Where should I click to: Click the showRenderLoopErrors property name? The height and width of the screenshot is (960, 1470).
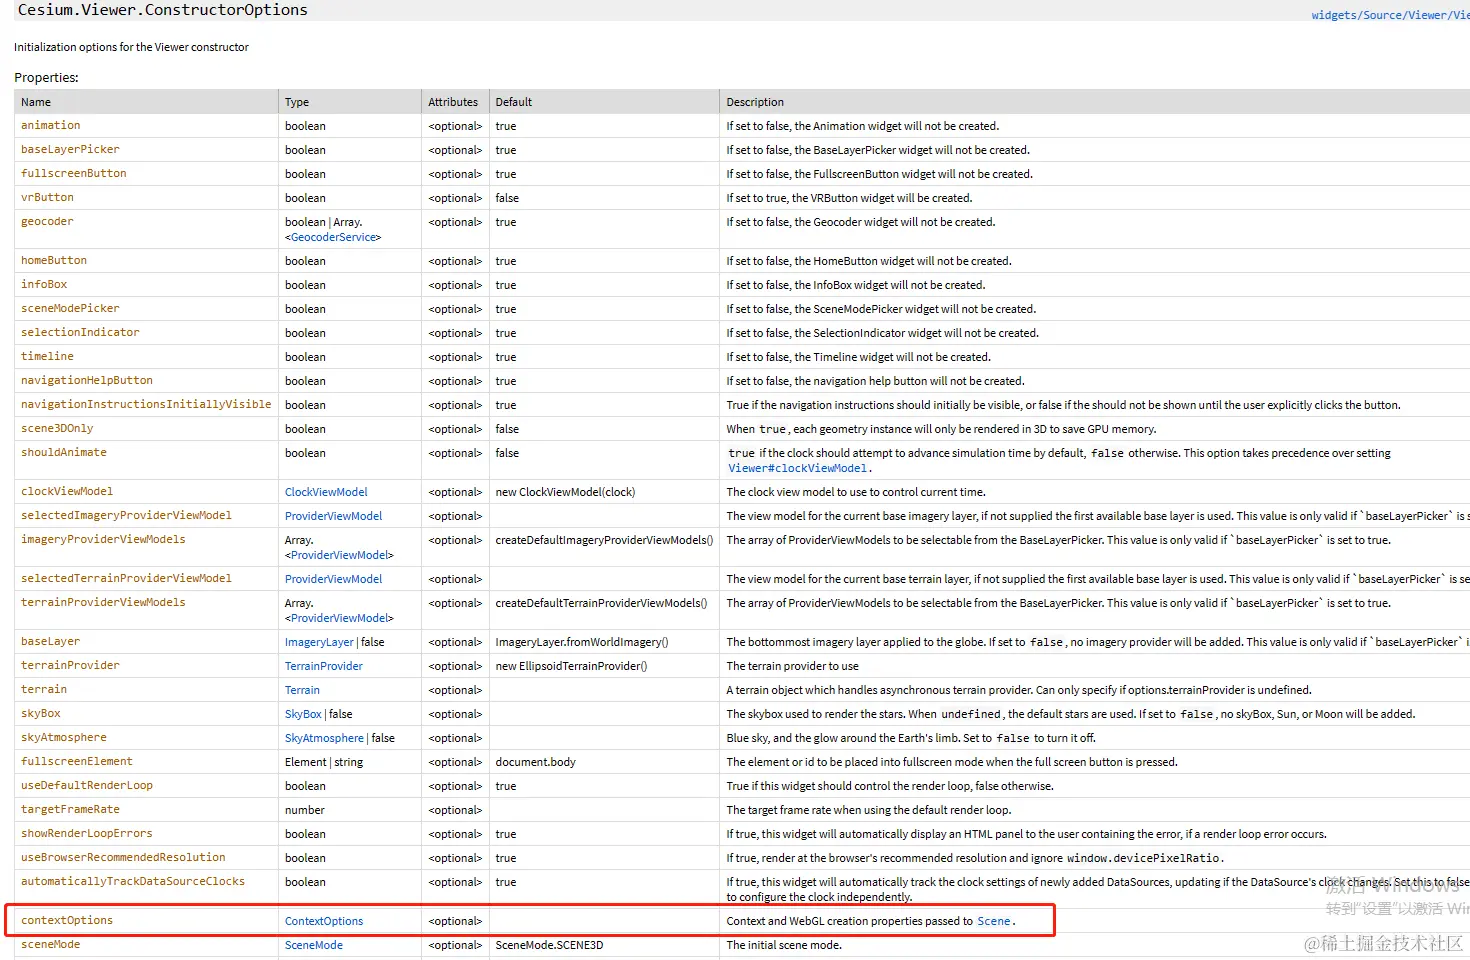(x=87, y=833)
